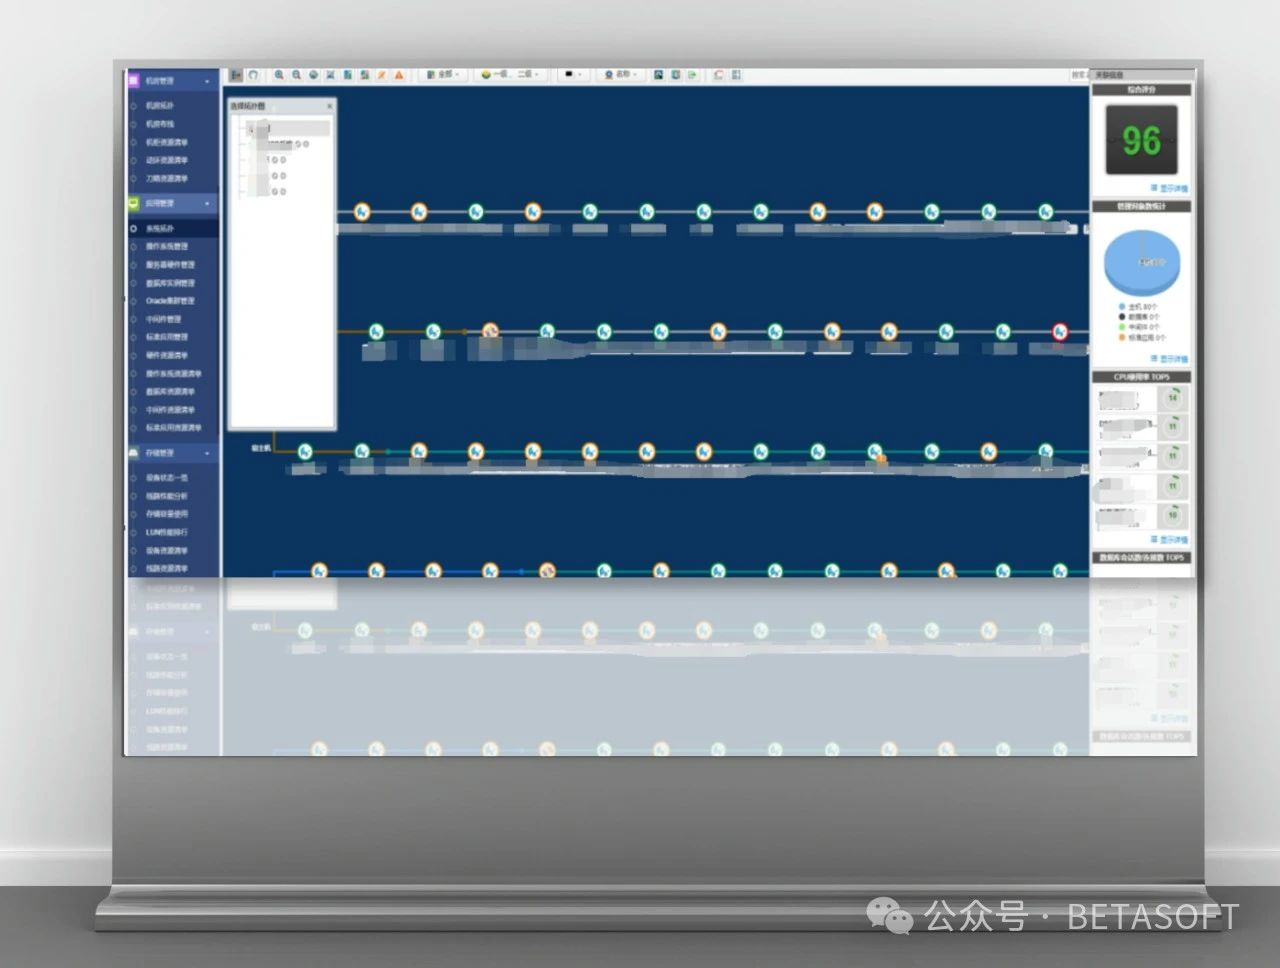This screenshot has width=1280, height=968.
Task: Open the 名称 dropdown in toolbar
Action: tap(620, 75)
